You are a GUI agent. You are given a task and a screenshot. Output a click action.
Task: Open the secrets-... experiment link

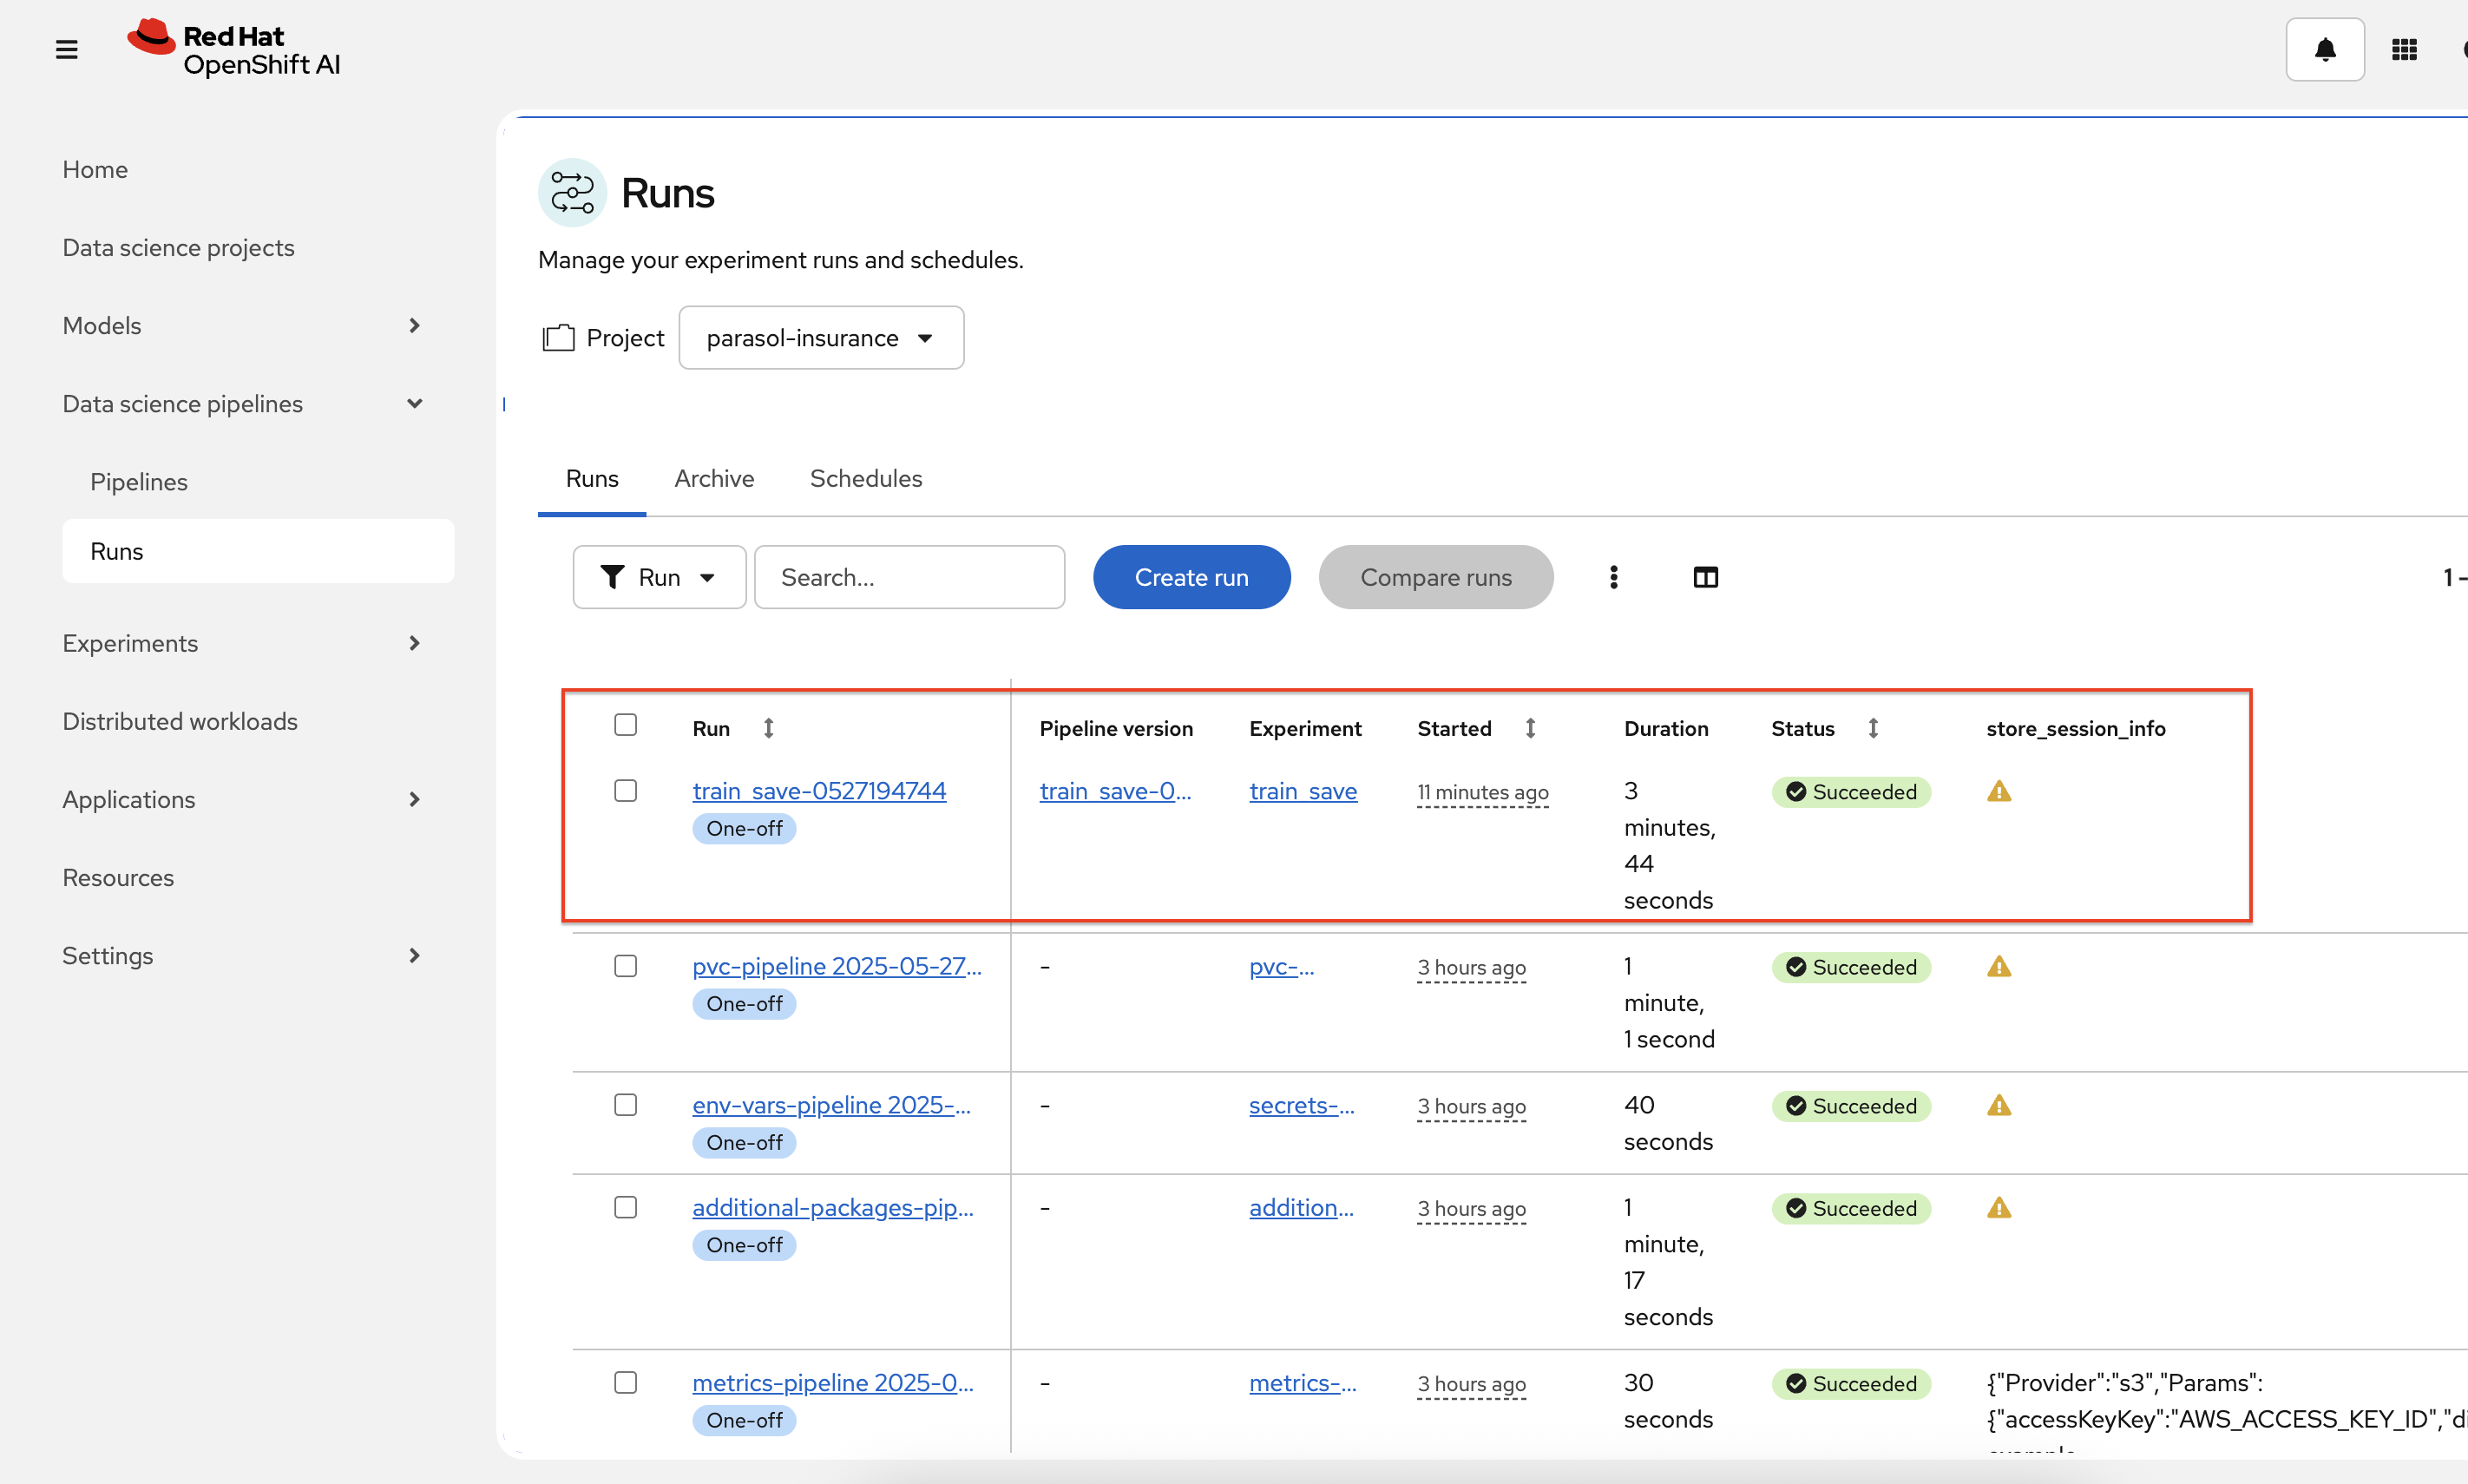point(1302,1105)
